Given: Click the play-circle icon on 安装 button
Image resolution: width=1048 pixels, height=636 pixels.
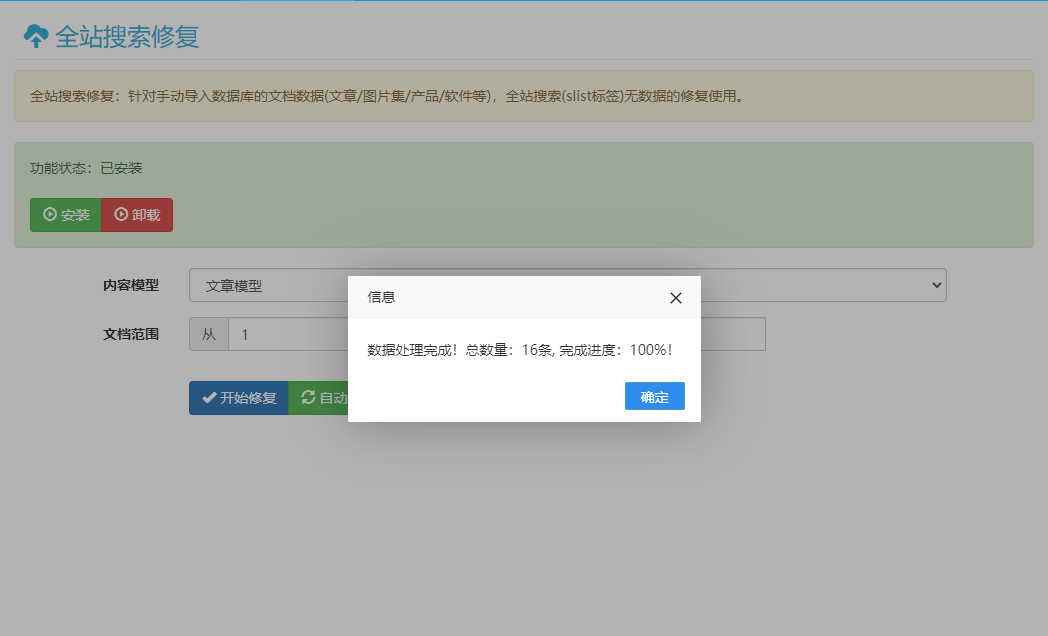Looking at the screenshot, I should (50, 215).
